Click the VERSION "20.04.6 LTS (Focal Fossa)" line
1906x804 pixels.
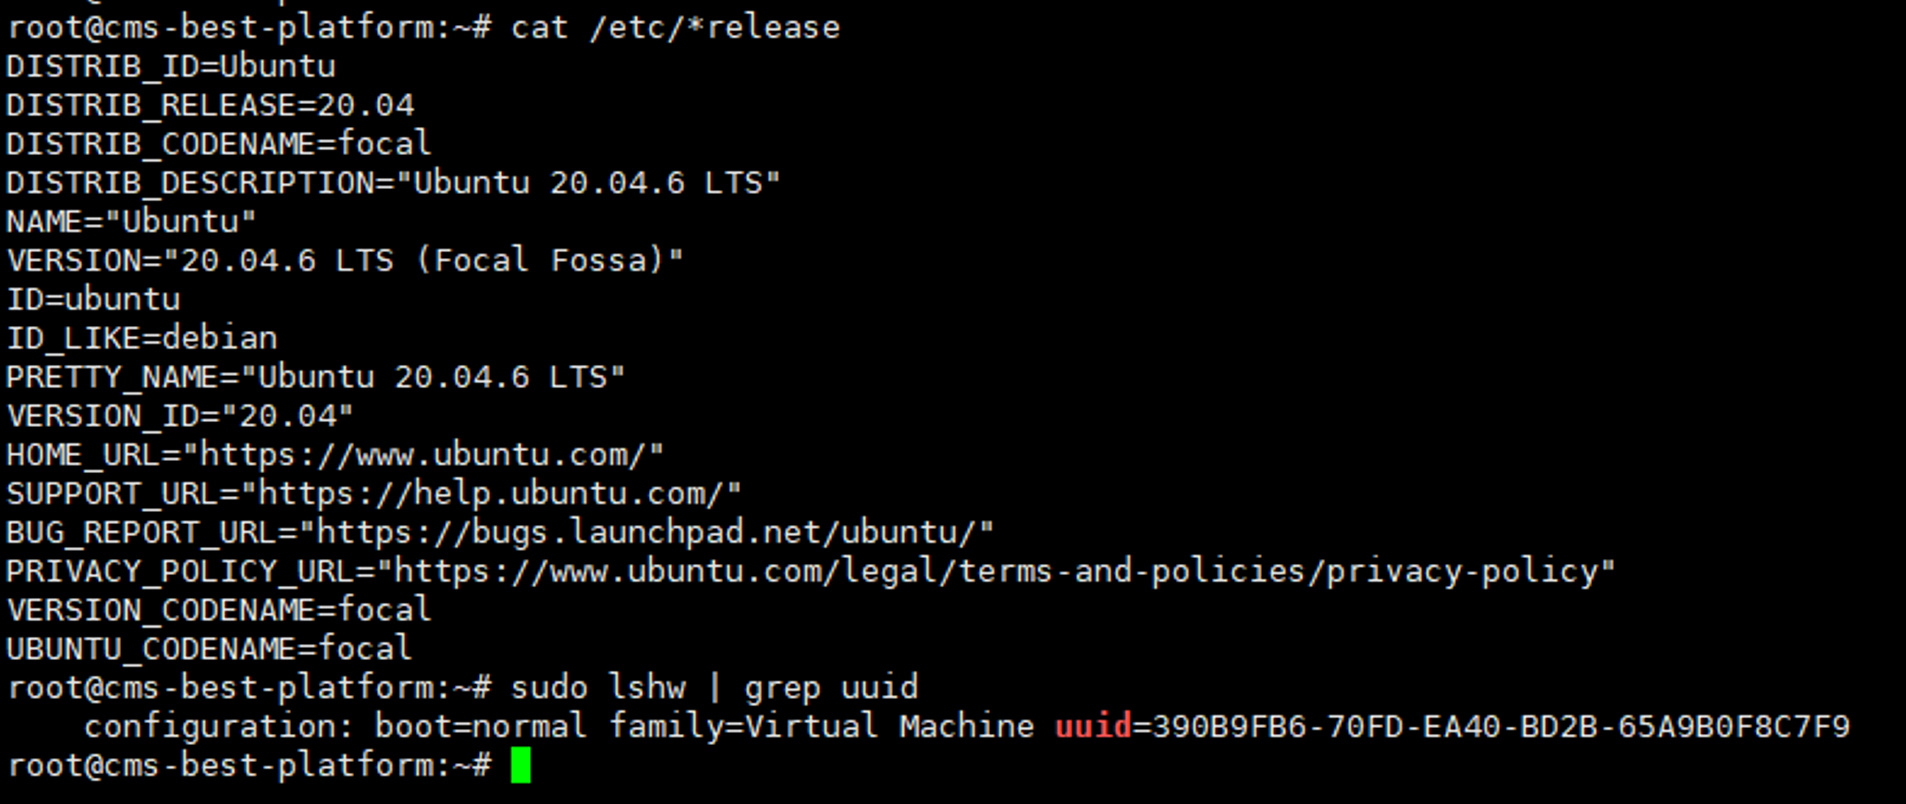pos(345,261)
